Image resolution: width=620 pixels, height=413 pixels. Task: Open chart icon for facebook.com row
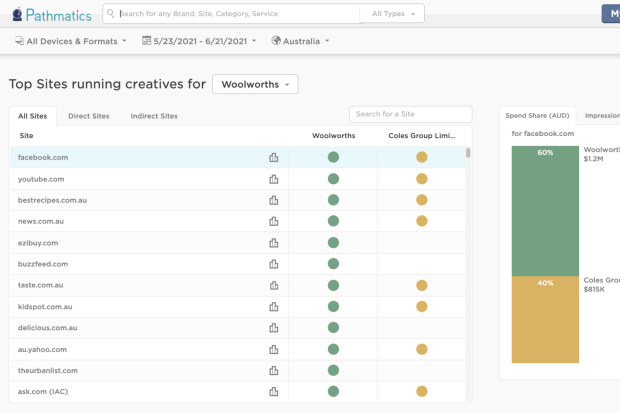(274, 157)
